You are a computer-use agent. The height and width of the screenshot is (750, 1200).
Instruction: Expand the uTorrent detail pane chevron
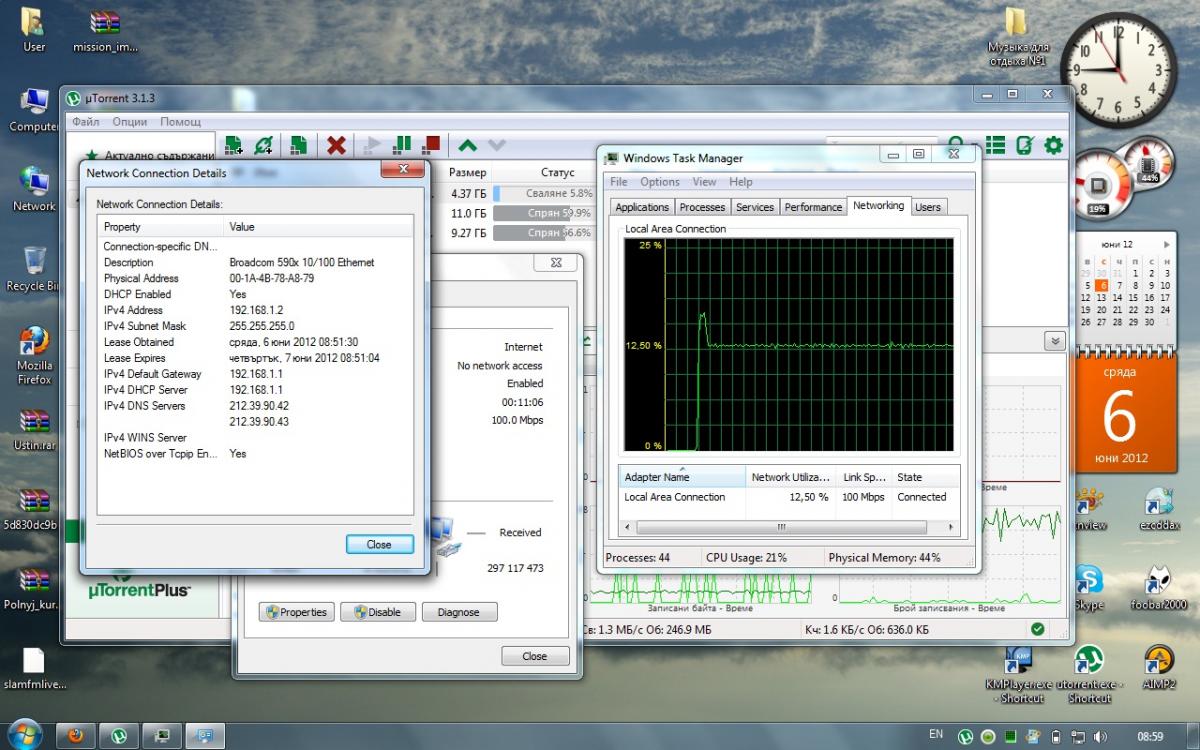pyautogui.click(x=1053, y=341)
